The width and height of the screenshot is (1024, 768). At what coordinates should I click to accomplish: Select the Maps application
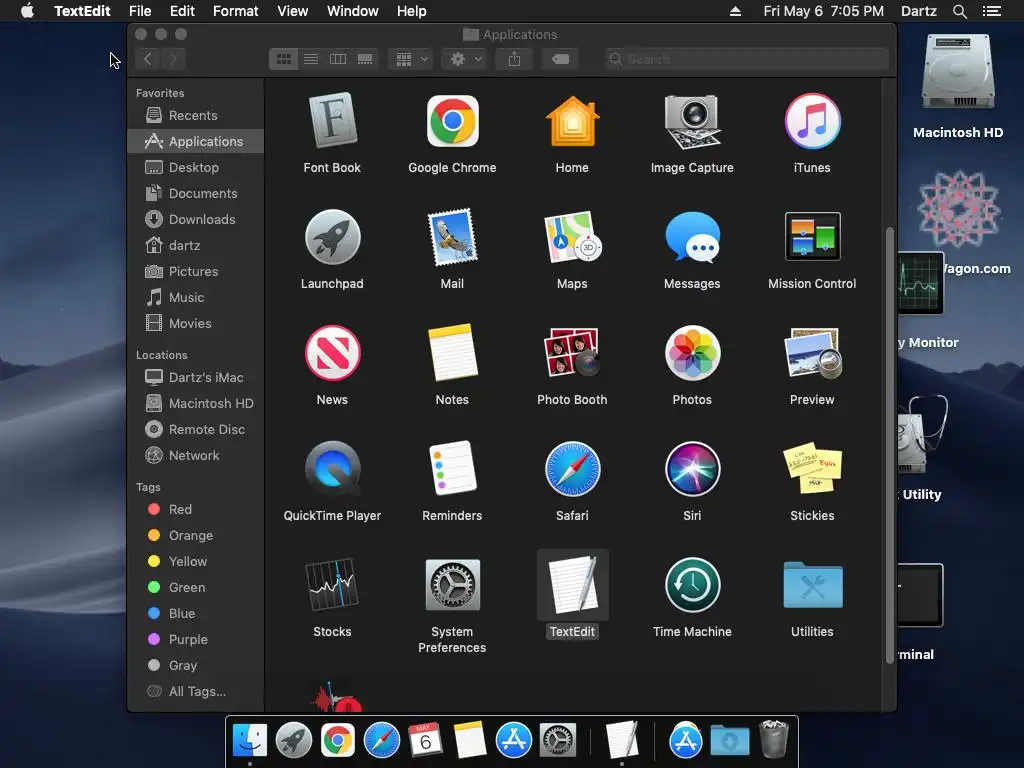point(572,237)
